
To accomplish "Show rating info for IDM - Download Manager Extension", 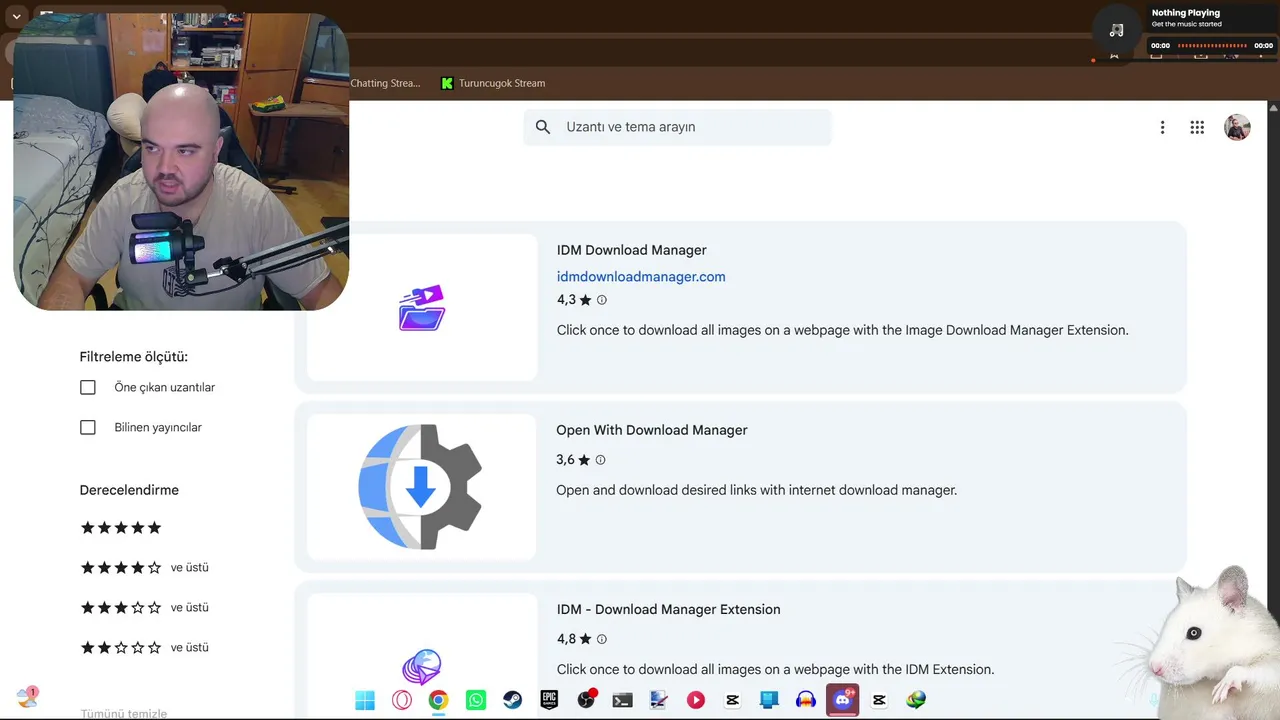I will [601, 639].
